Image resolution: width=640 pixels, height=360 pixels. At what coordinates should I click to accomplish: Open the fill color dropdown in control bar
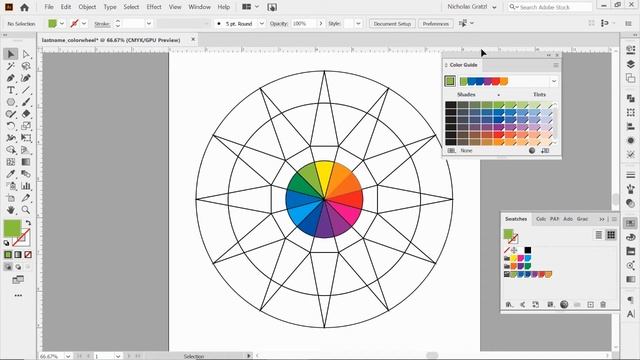(62, 24)
